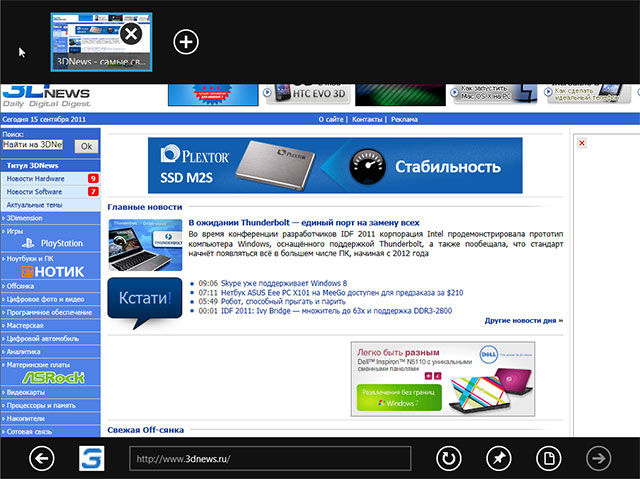
Task: Click the 'Главные новости' heading
Action: click(144, 207)
